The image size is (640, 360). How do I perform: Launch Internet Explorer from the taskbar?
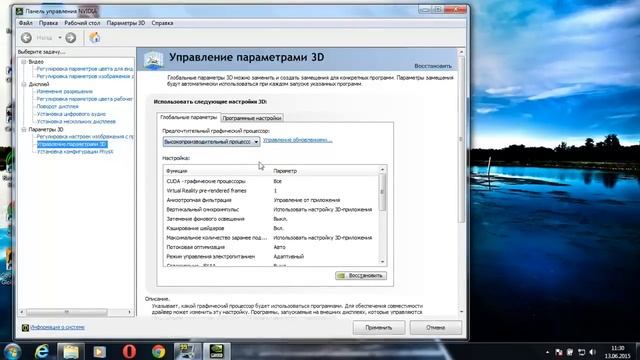(42, 351)
